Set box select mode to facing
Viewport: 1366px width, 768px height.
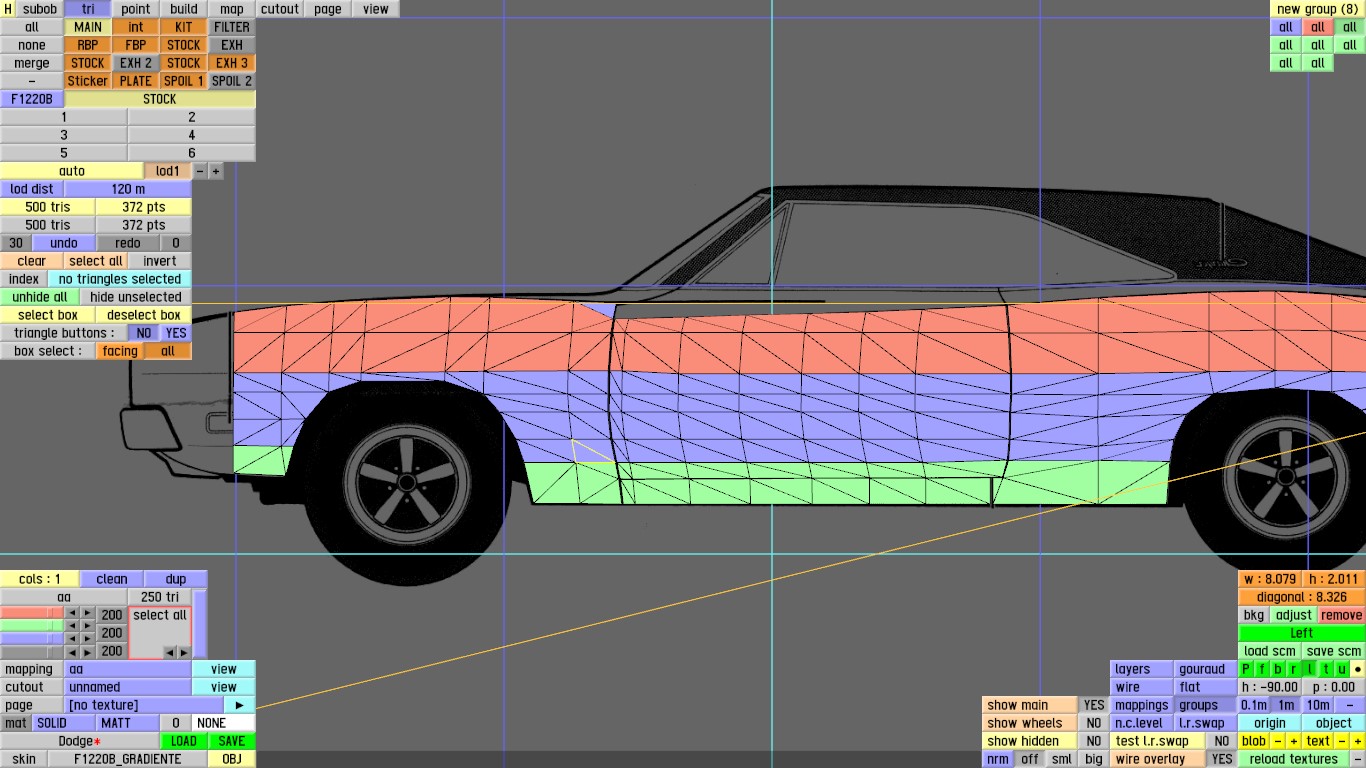tap(120, 351)
